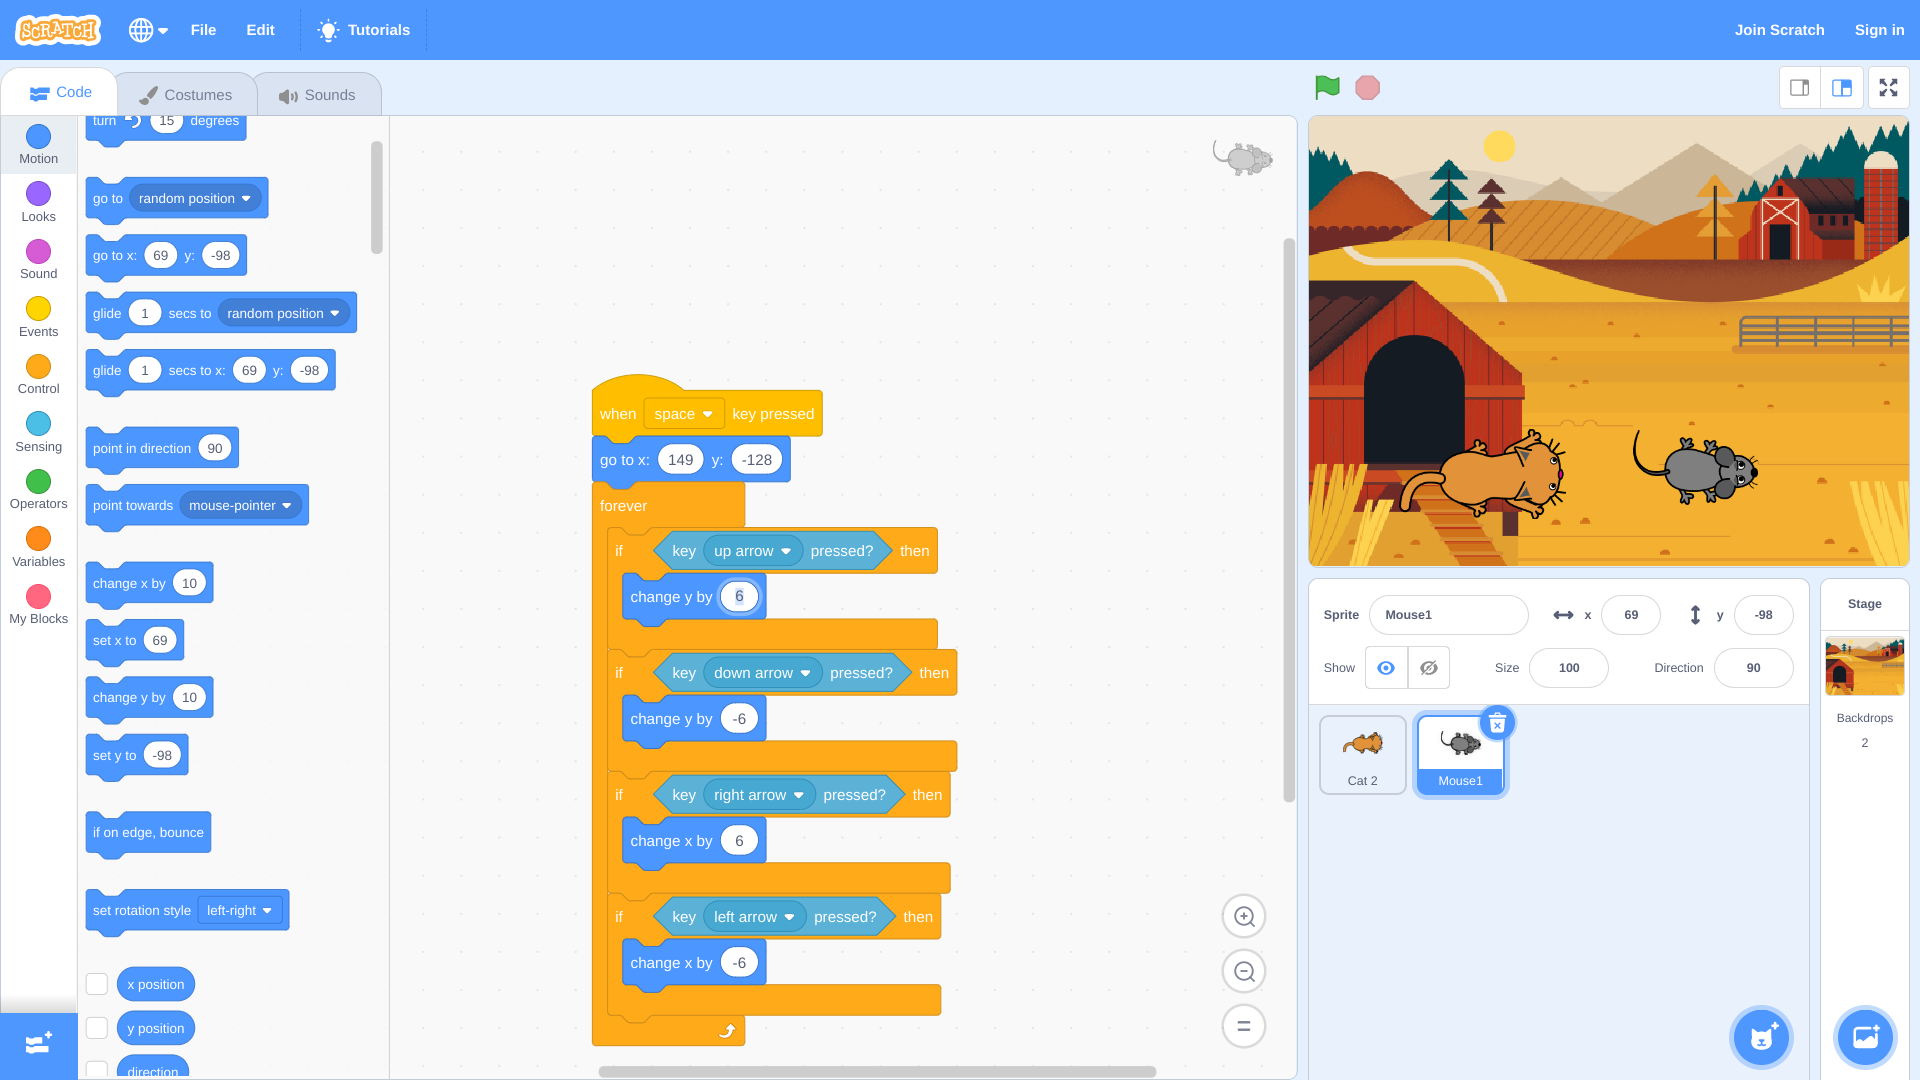Enable the y position checkbox

point(96,1027)
